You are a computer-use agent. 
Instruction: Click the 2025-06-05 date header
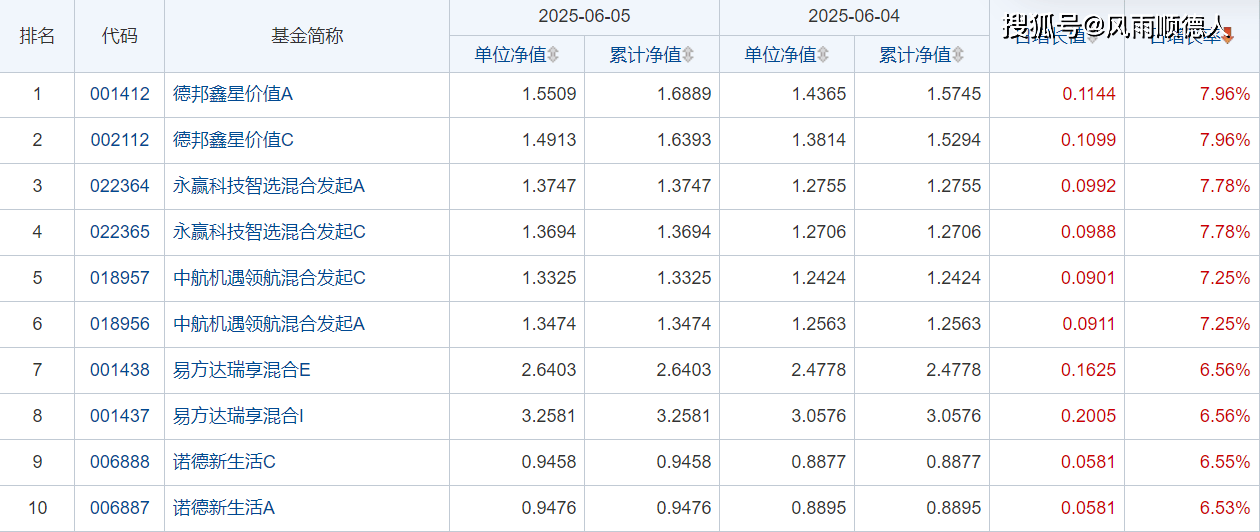tap(585, 17)
